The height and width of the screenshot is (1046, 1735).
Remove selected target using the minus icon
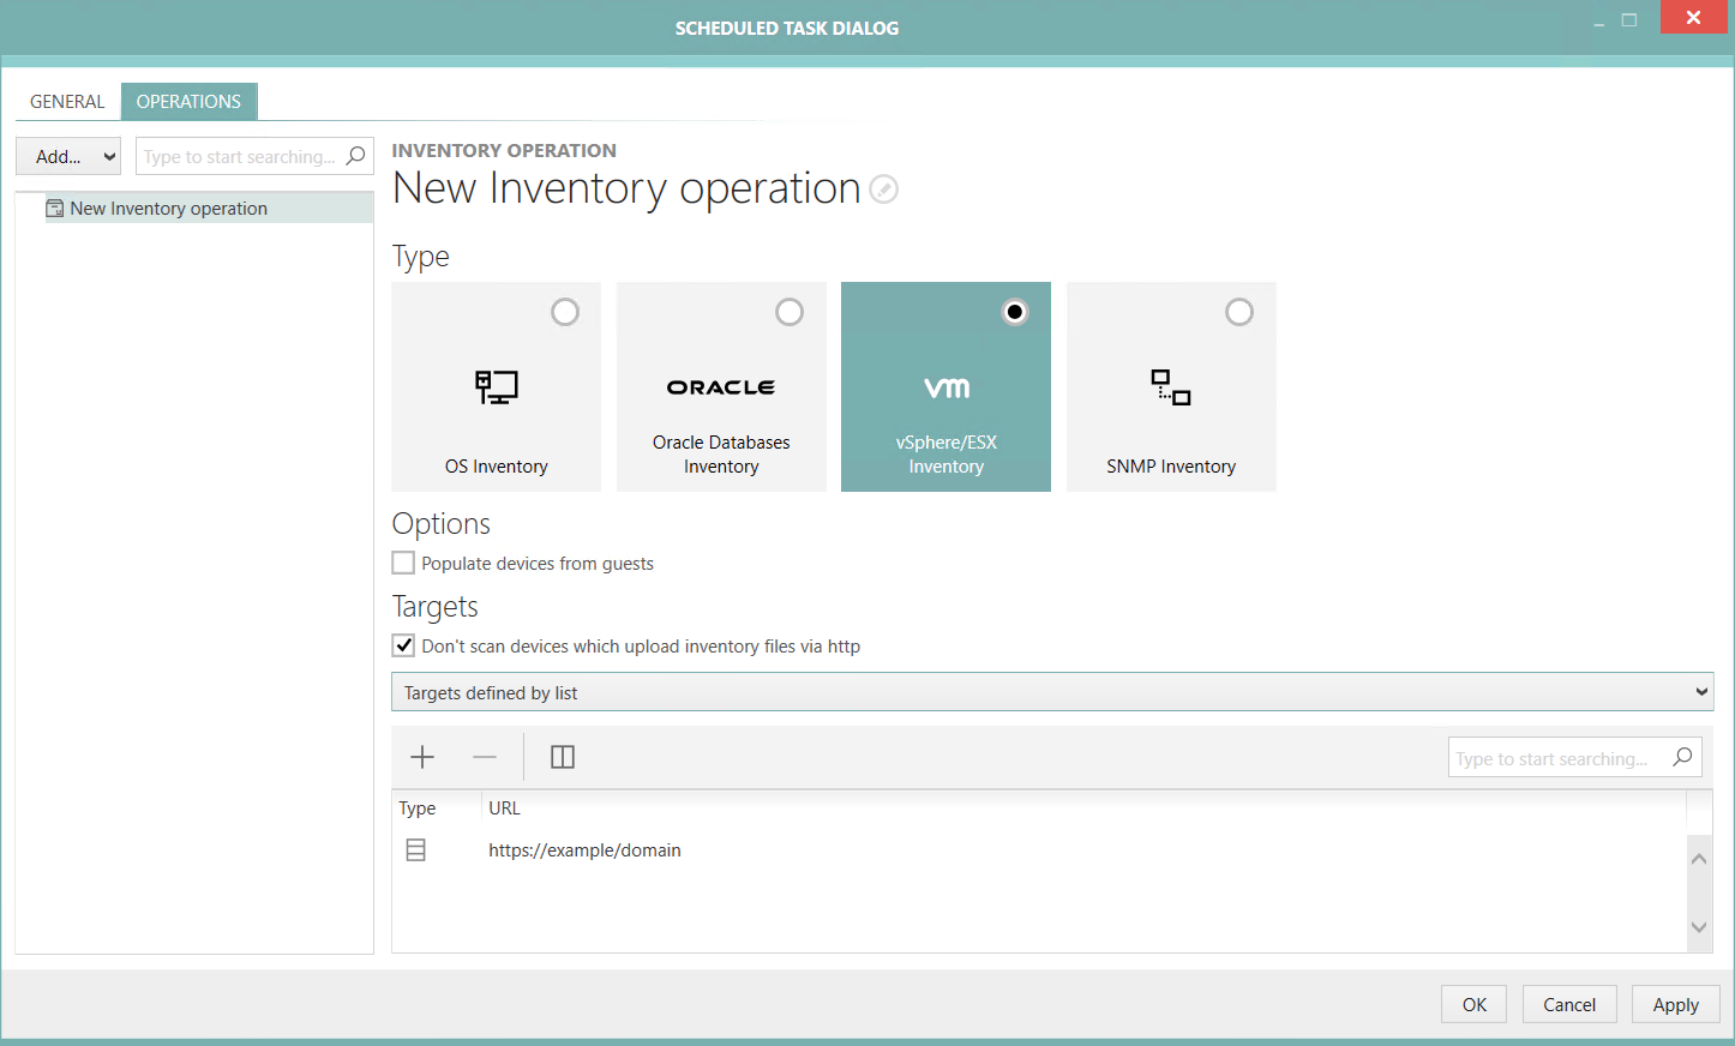pos(485,757)
